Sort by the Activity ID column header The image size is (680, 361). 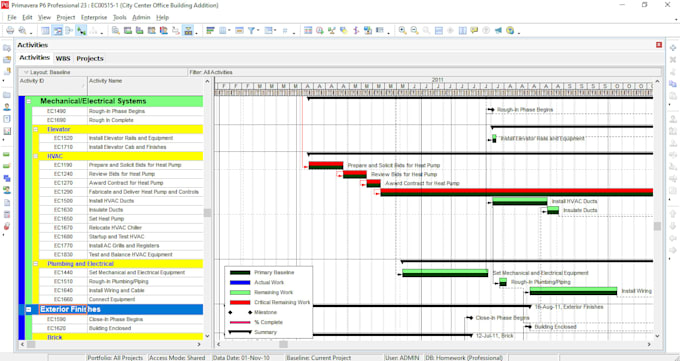click(x=52, y=85)
